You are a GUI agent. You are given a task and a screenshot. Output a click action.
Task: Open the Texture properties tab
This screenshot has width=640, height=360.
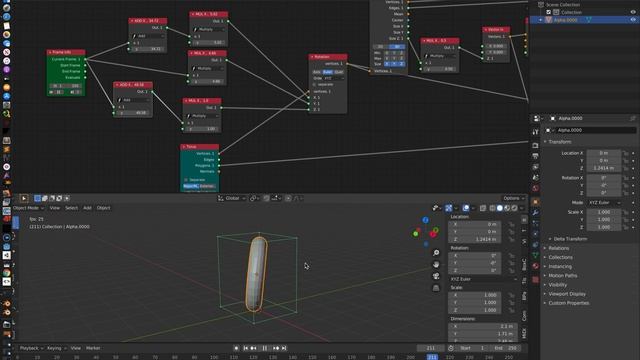point(535,280)
